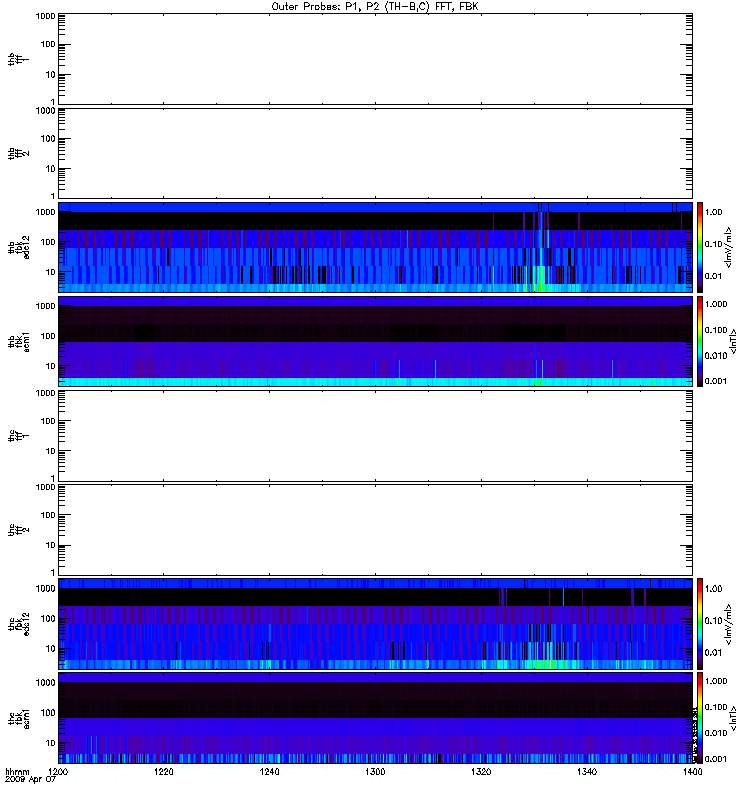Select the 1300 time axis label
750x800 pixels.
tap(375, 772)
